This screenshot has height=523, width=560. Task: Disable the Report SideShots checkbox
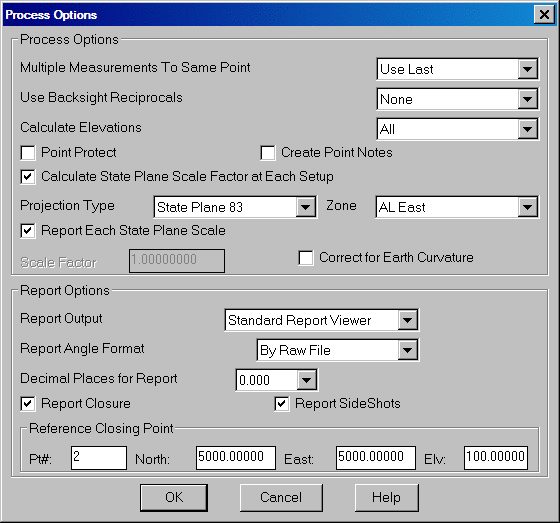coord(282,404)
